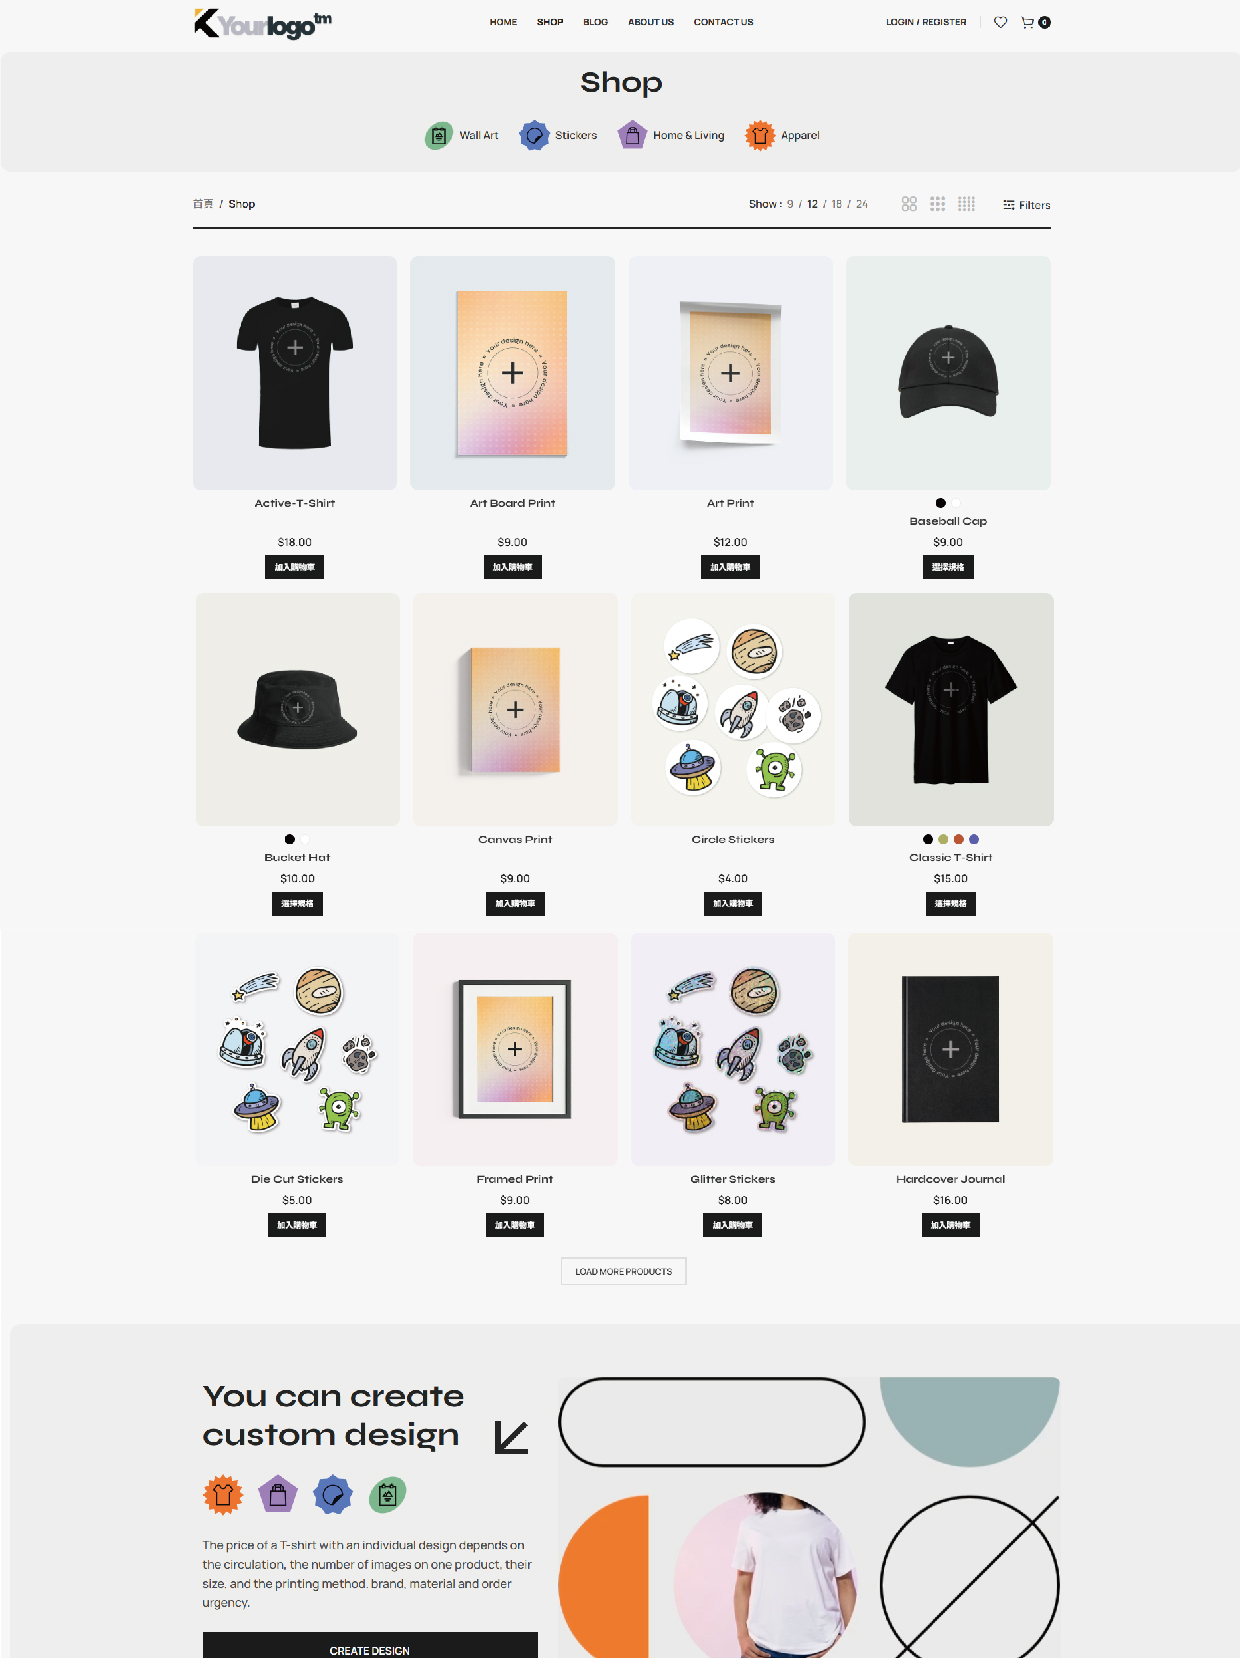Switch to two-column grid view
Screen dimensions: 1240x1658
pos(909,204)
